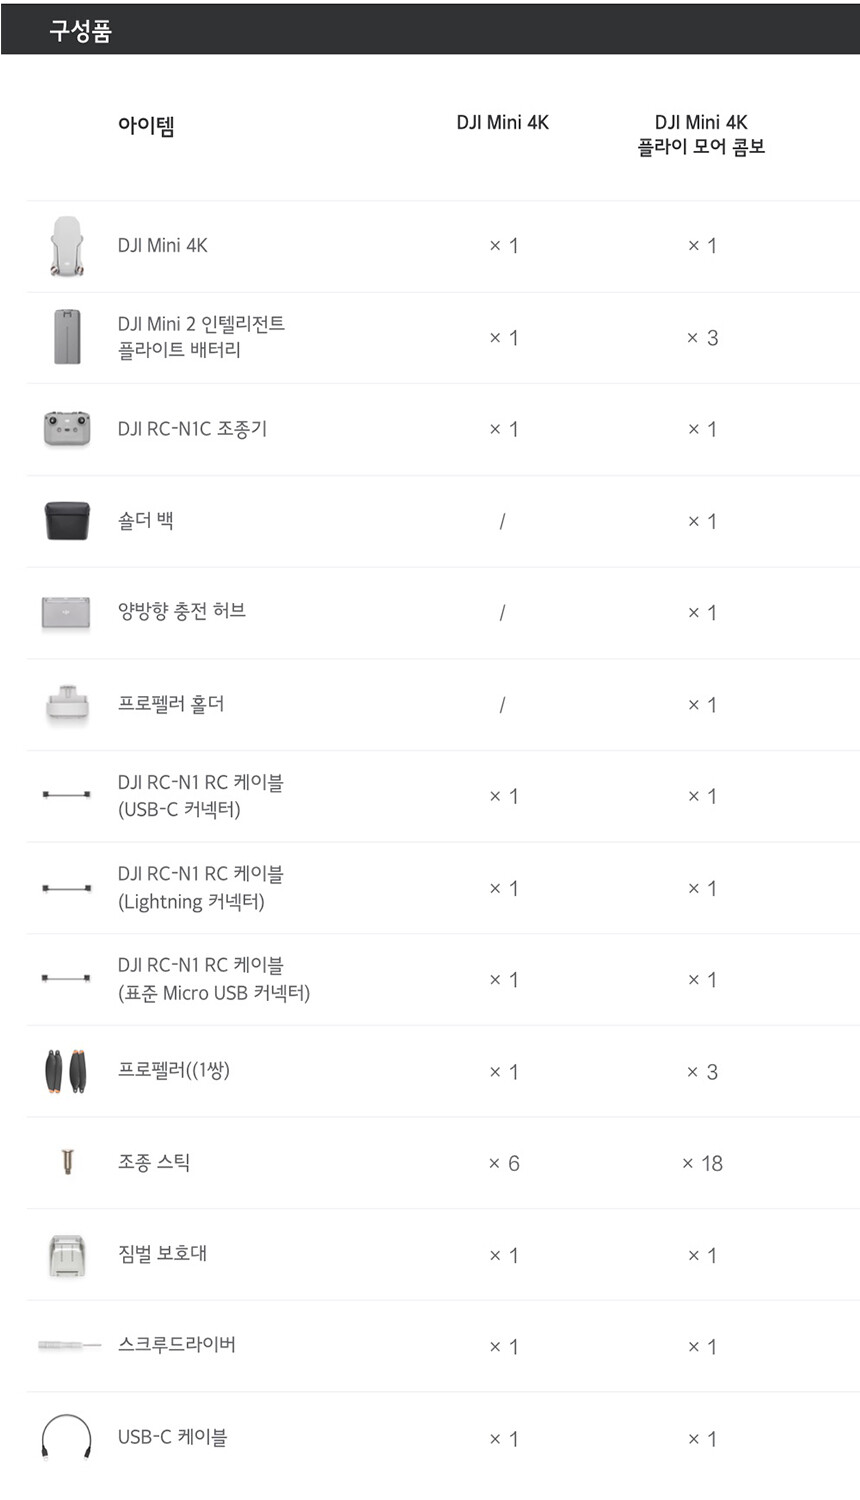The height and width of the screenshot is (1500, 860).
Task: Click the 양방향 충전 허브 item label
Action: click(x=182, y=611)
